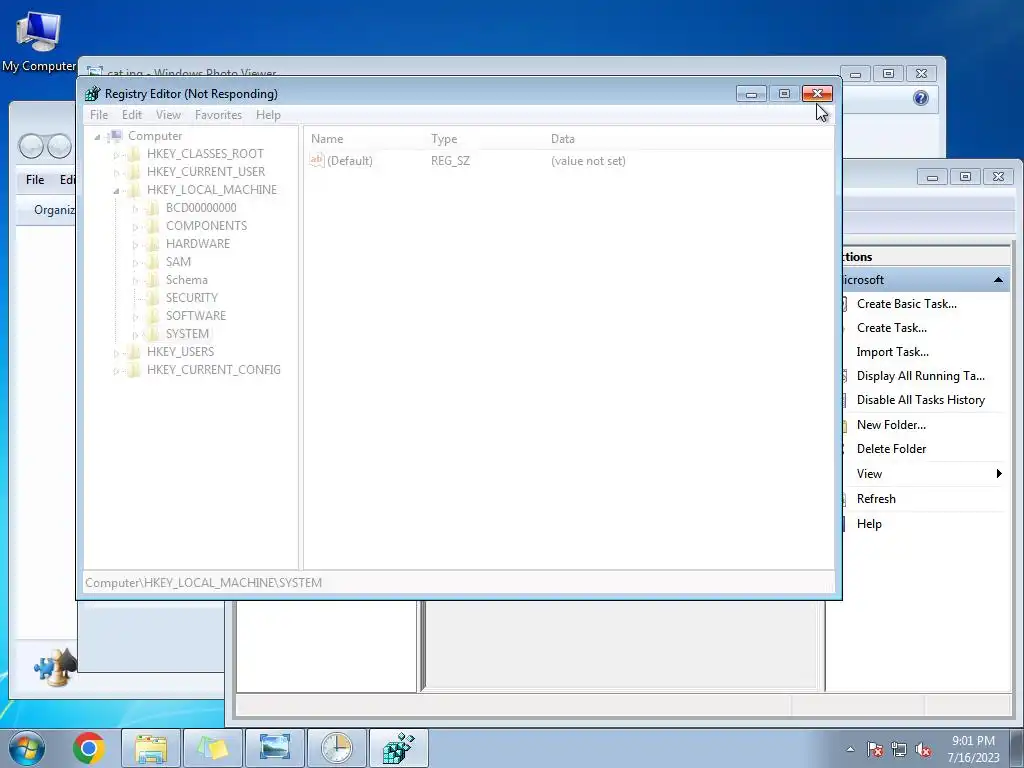Click Disable All Tasks History

pyautogui.click(x=920, y=400)
